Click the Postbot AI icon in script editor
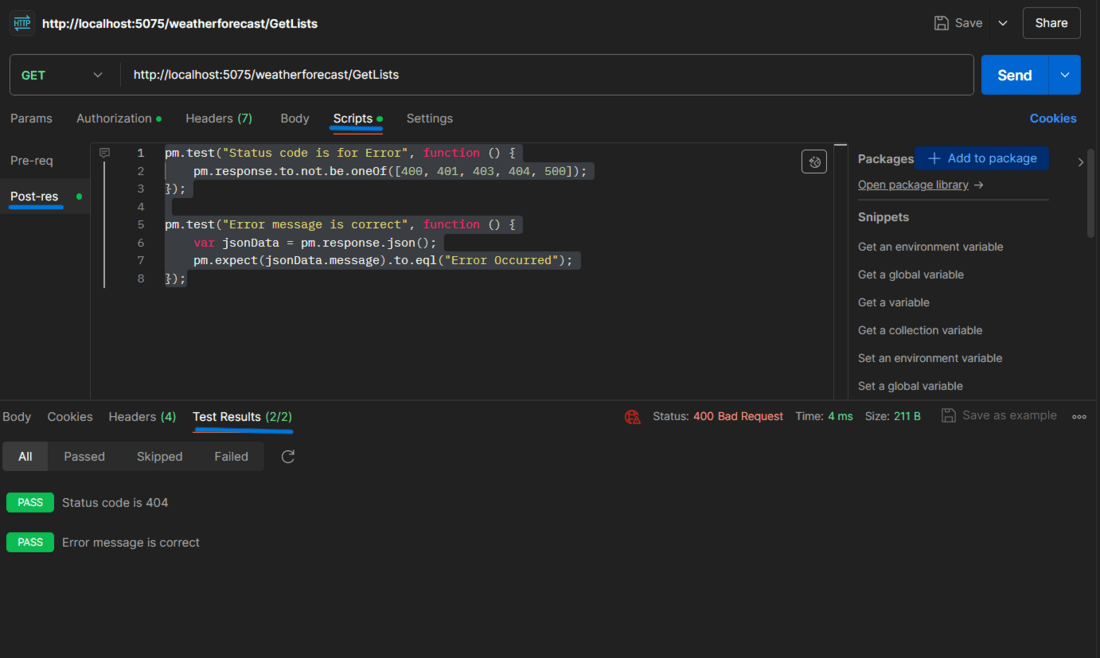The image size is (1100, 658). (814, 162)
